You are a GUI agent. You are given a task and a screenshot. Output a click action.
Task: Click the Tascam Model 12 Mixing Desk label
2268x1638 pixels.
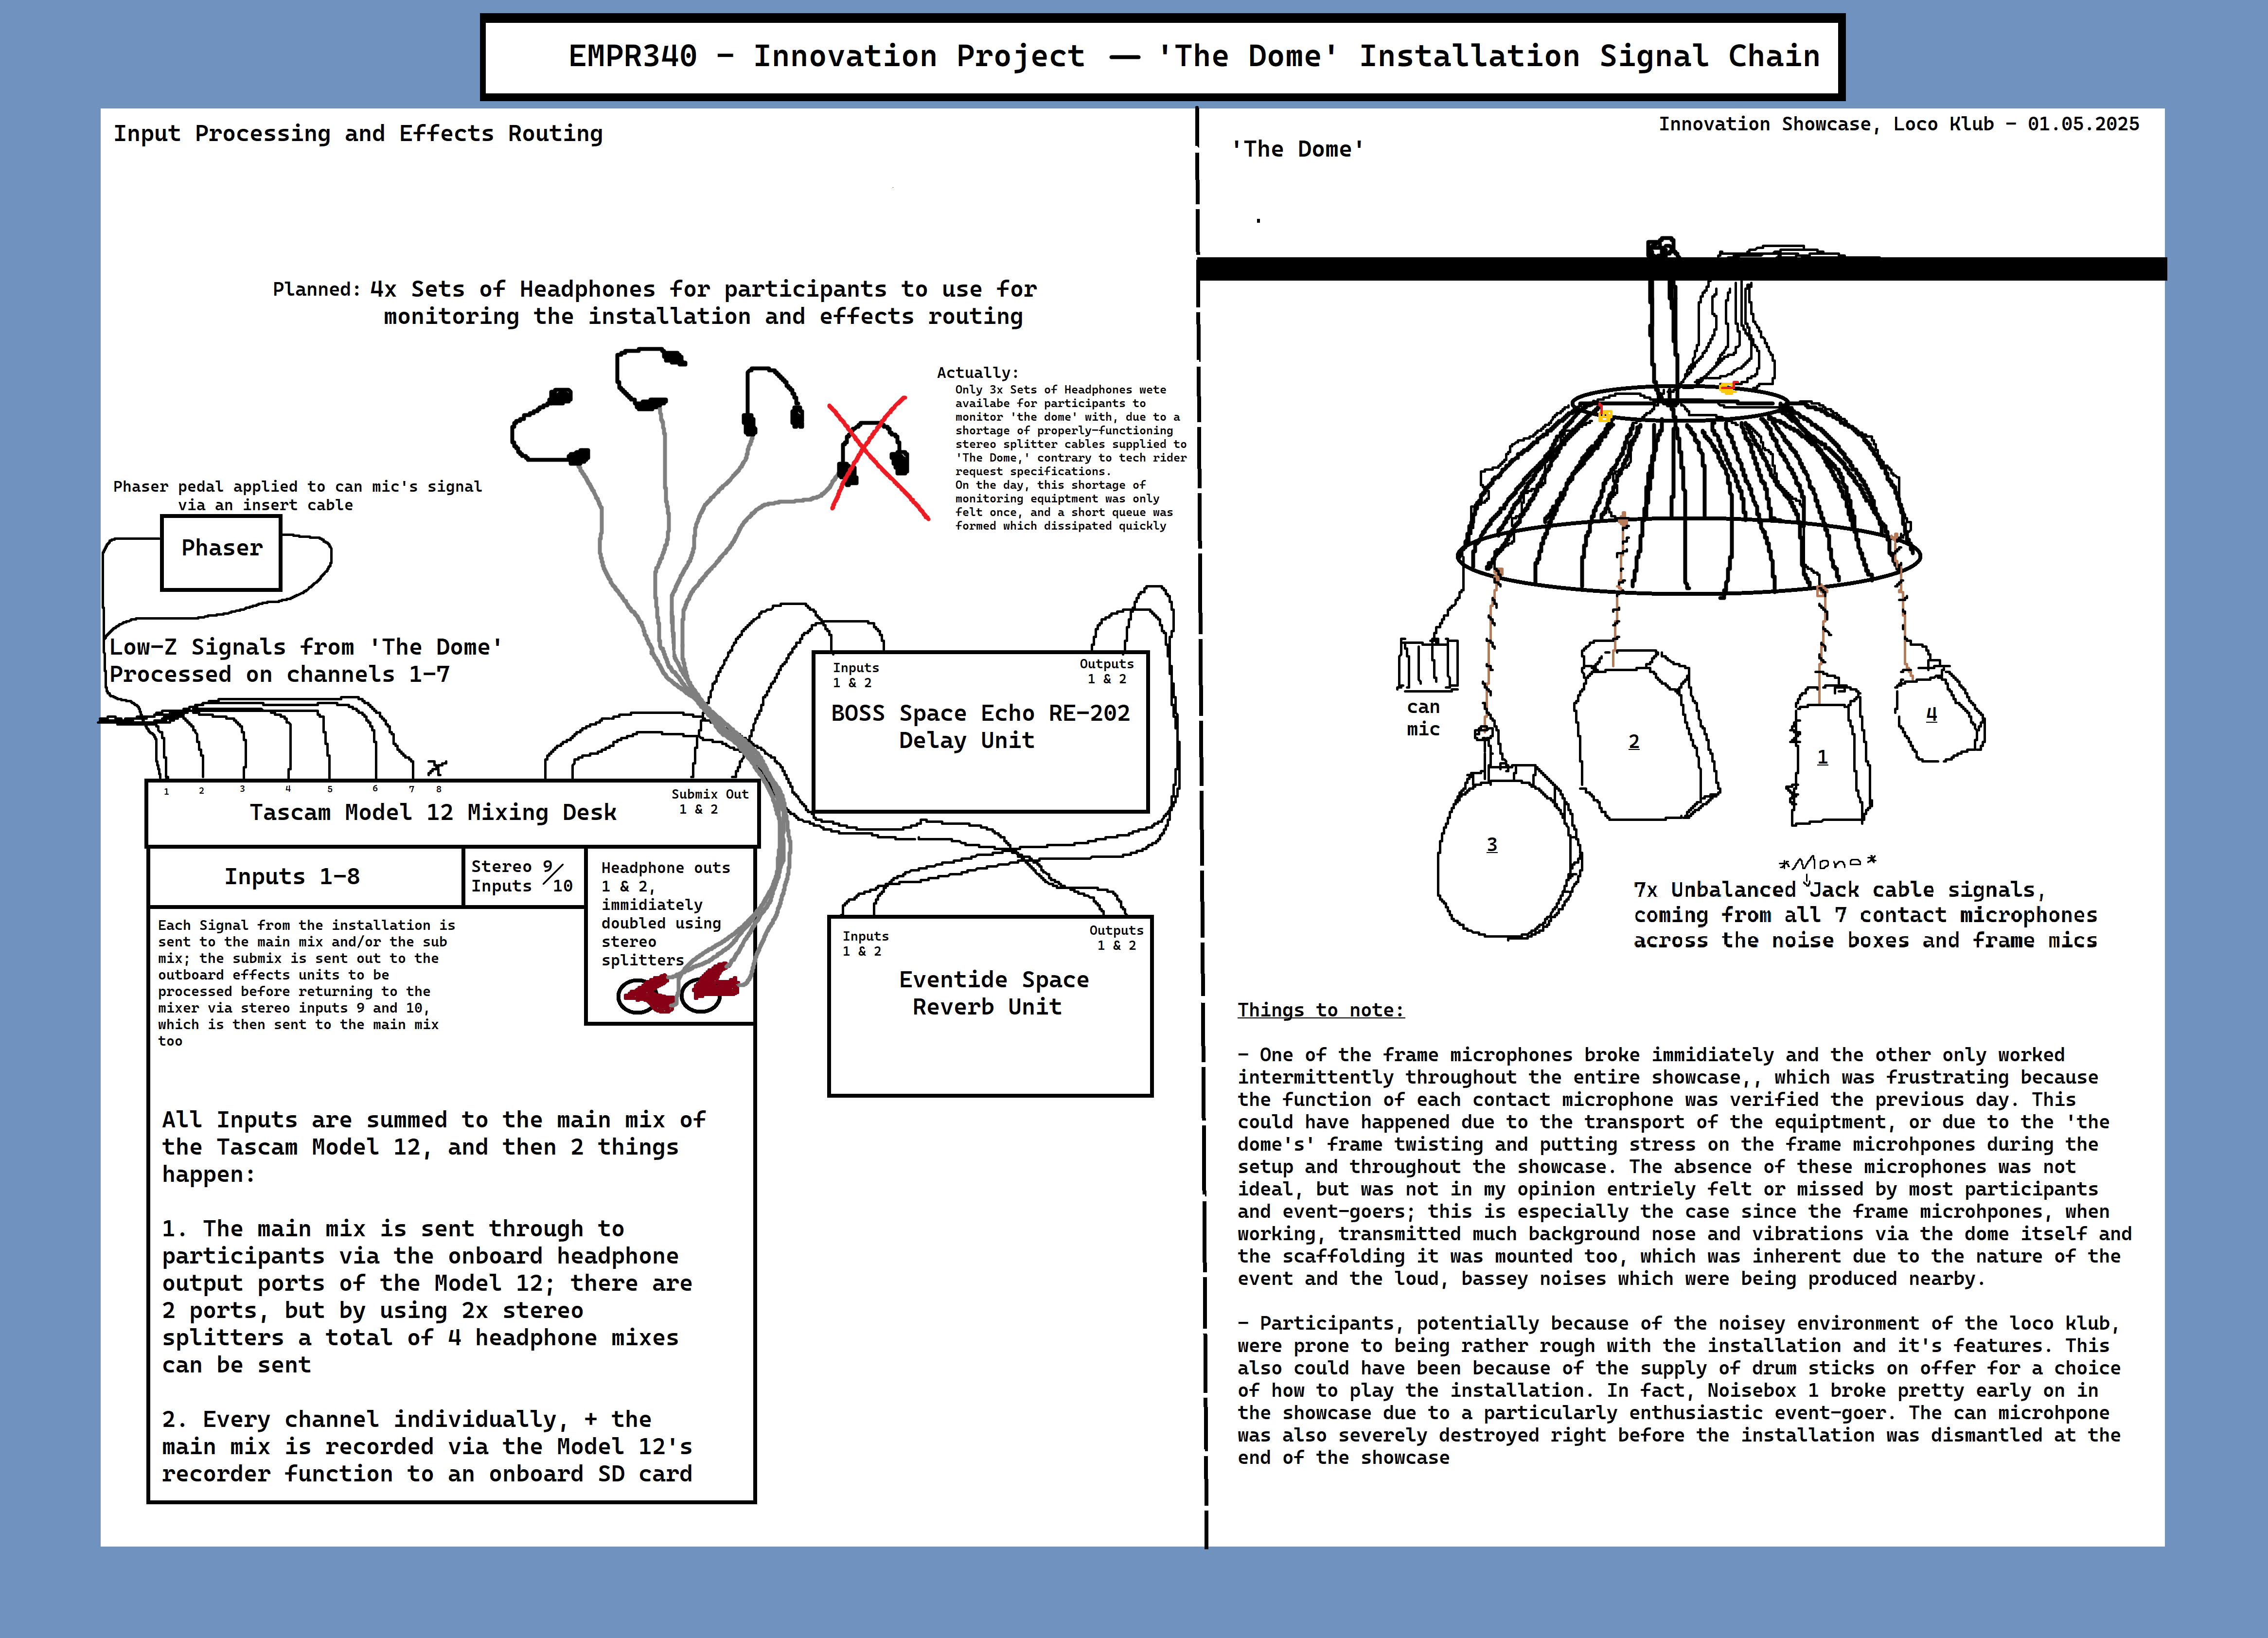(x=432, y=812)
